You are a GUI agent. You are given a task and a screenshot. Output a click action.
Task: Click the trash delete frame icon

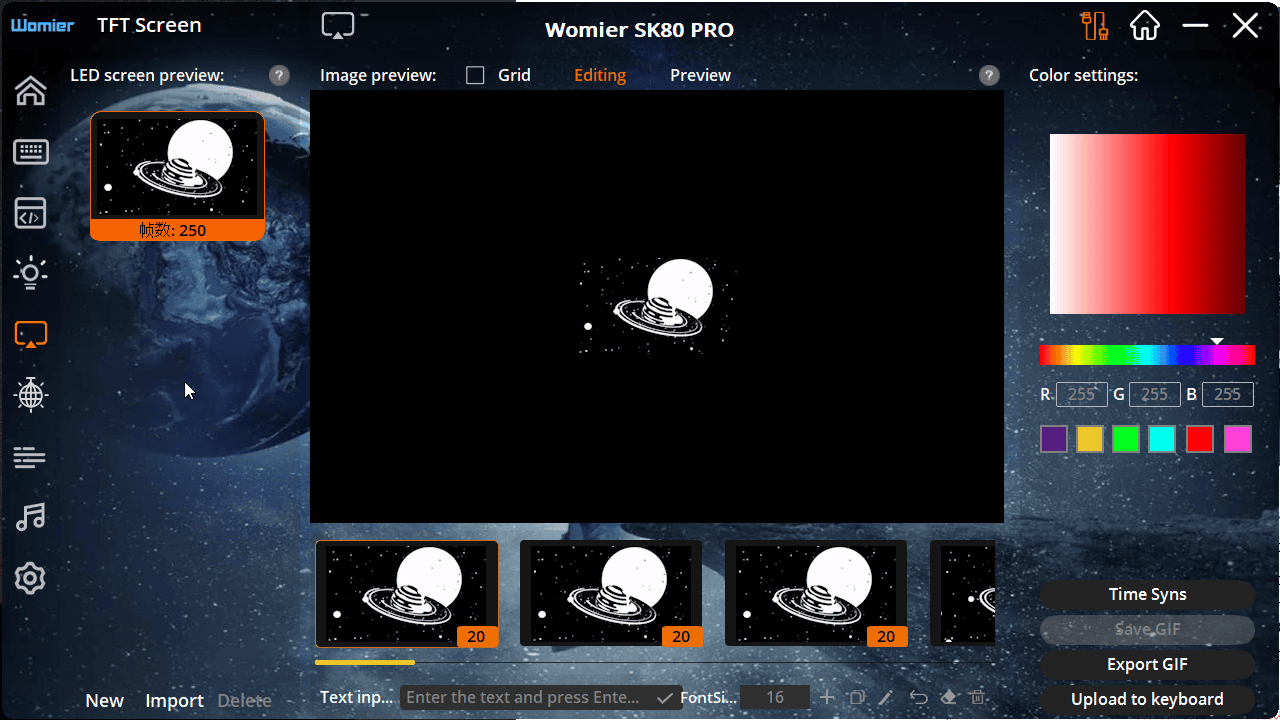[979, 698]
